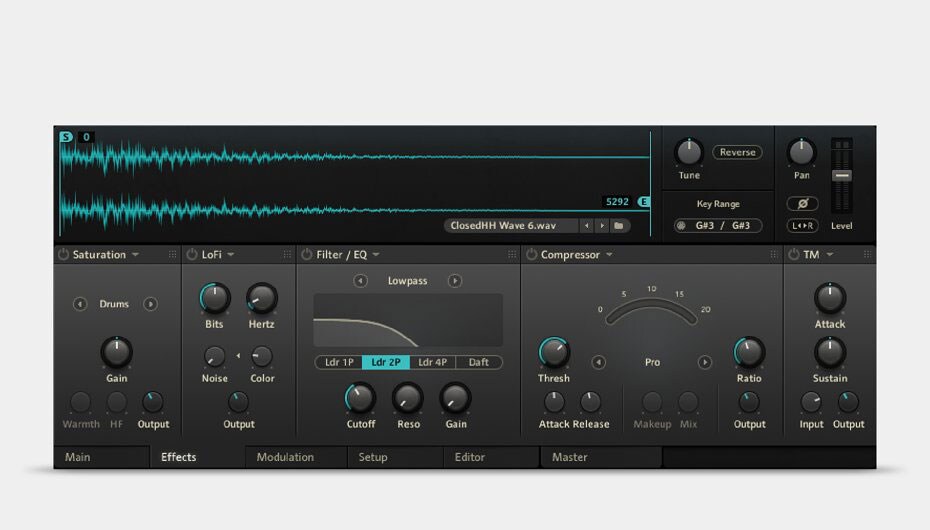This screenshot has height=530, width=930.
Task: Switch to previous filter type before Lowpass
Action: (x=360, y=281)
